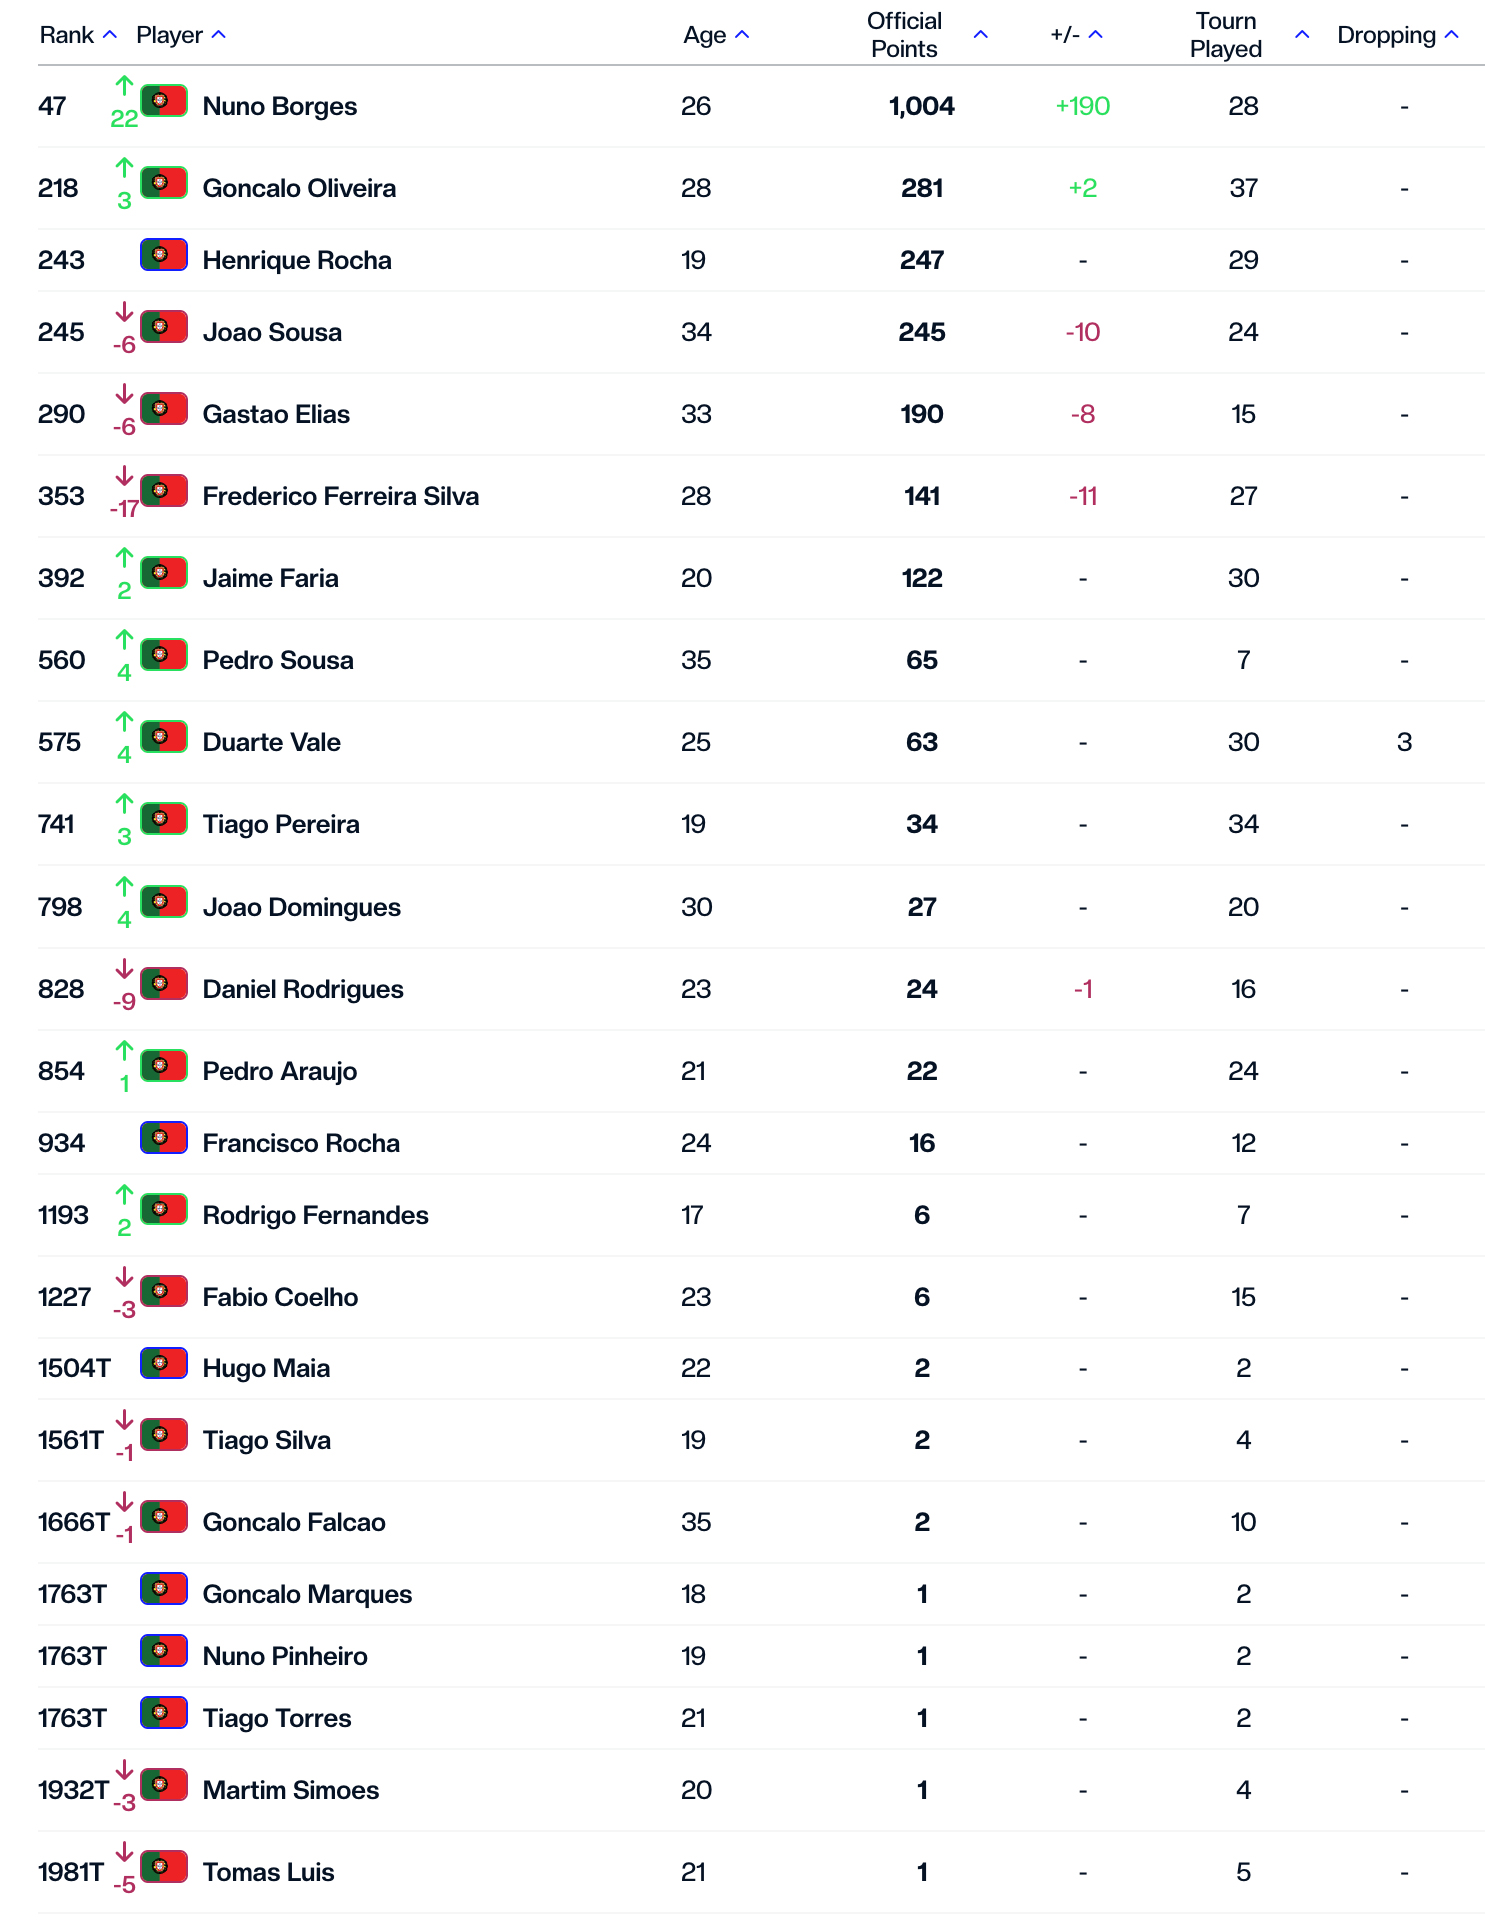This screenshot has width=1485, height=1922.
Task: Sort by the Dropping column arrow
Action: 1452,35
